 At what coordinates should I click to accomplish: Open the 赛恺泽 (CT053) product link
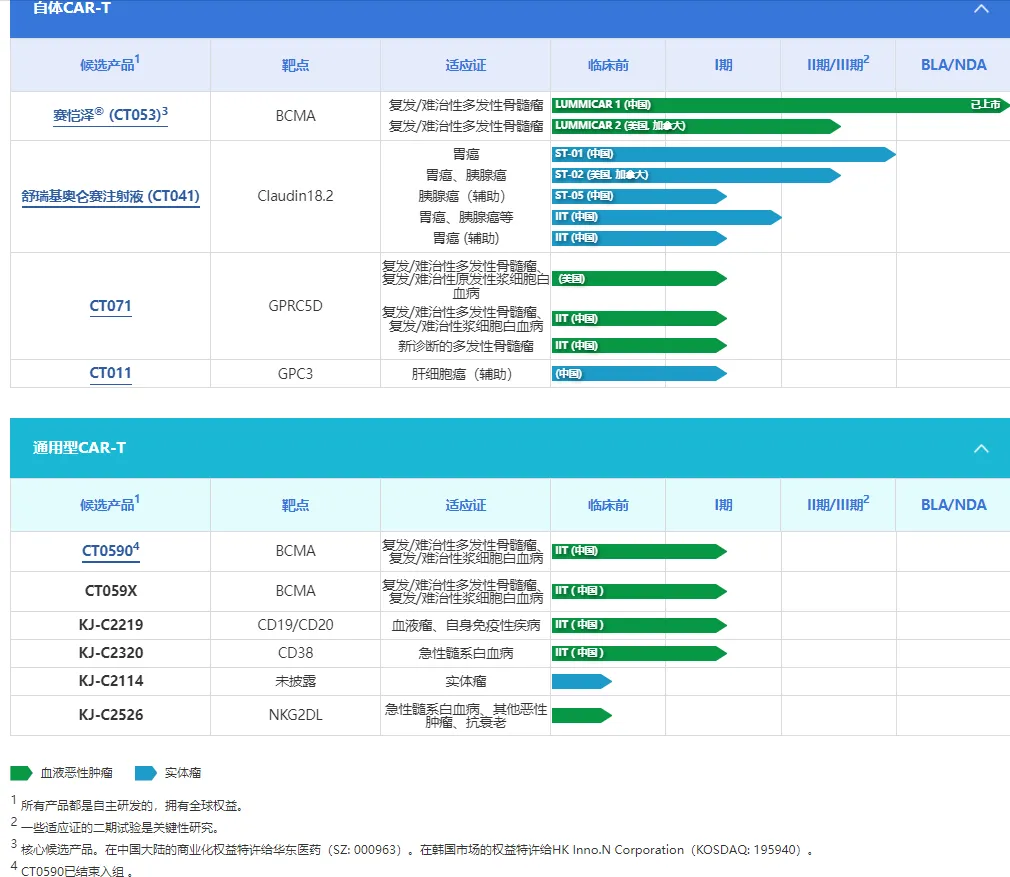coord(110,115)
